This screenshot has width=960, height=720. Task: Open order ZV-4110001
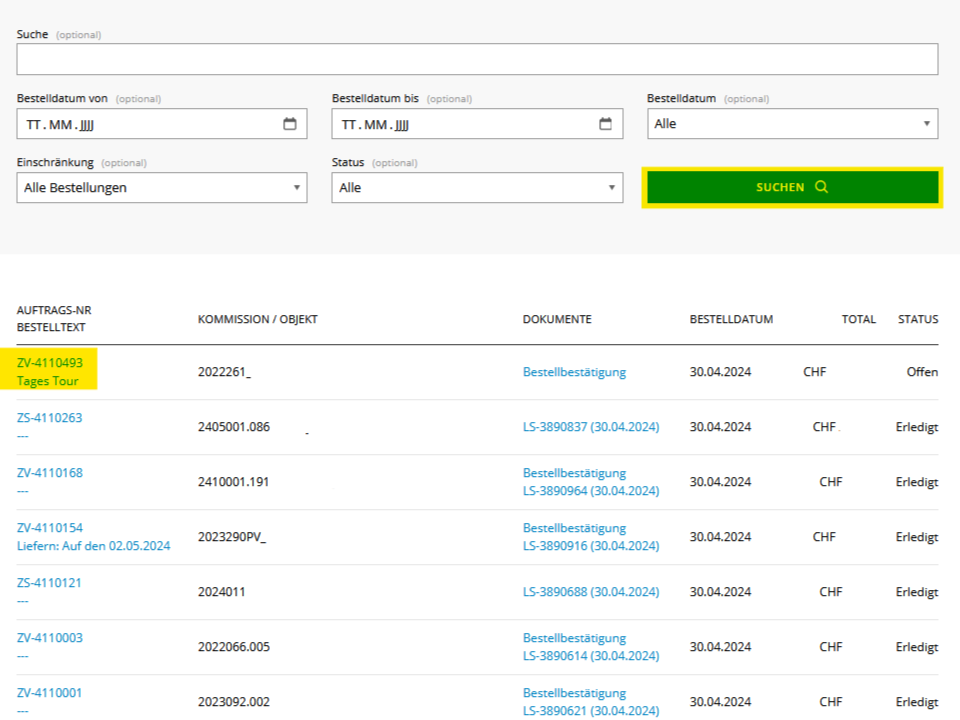coord(49,693)
